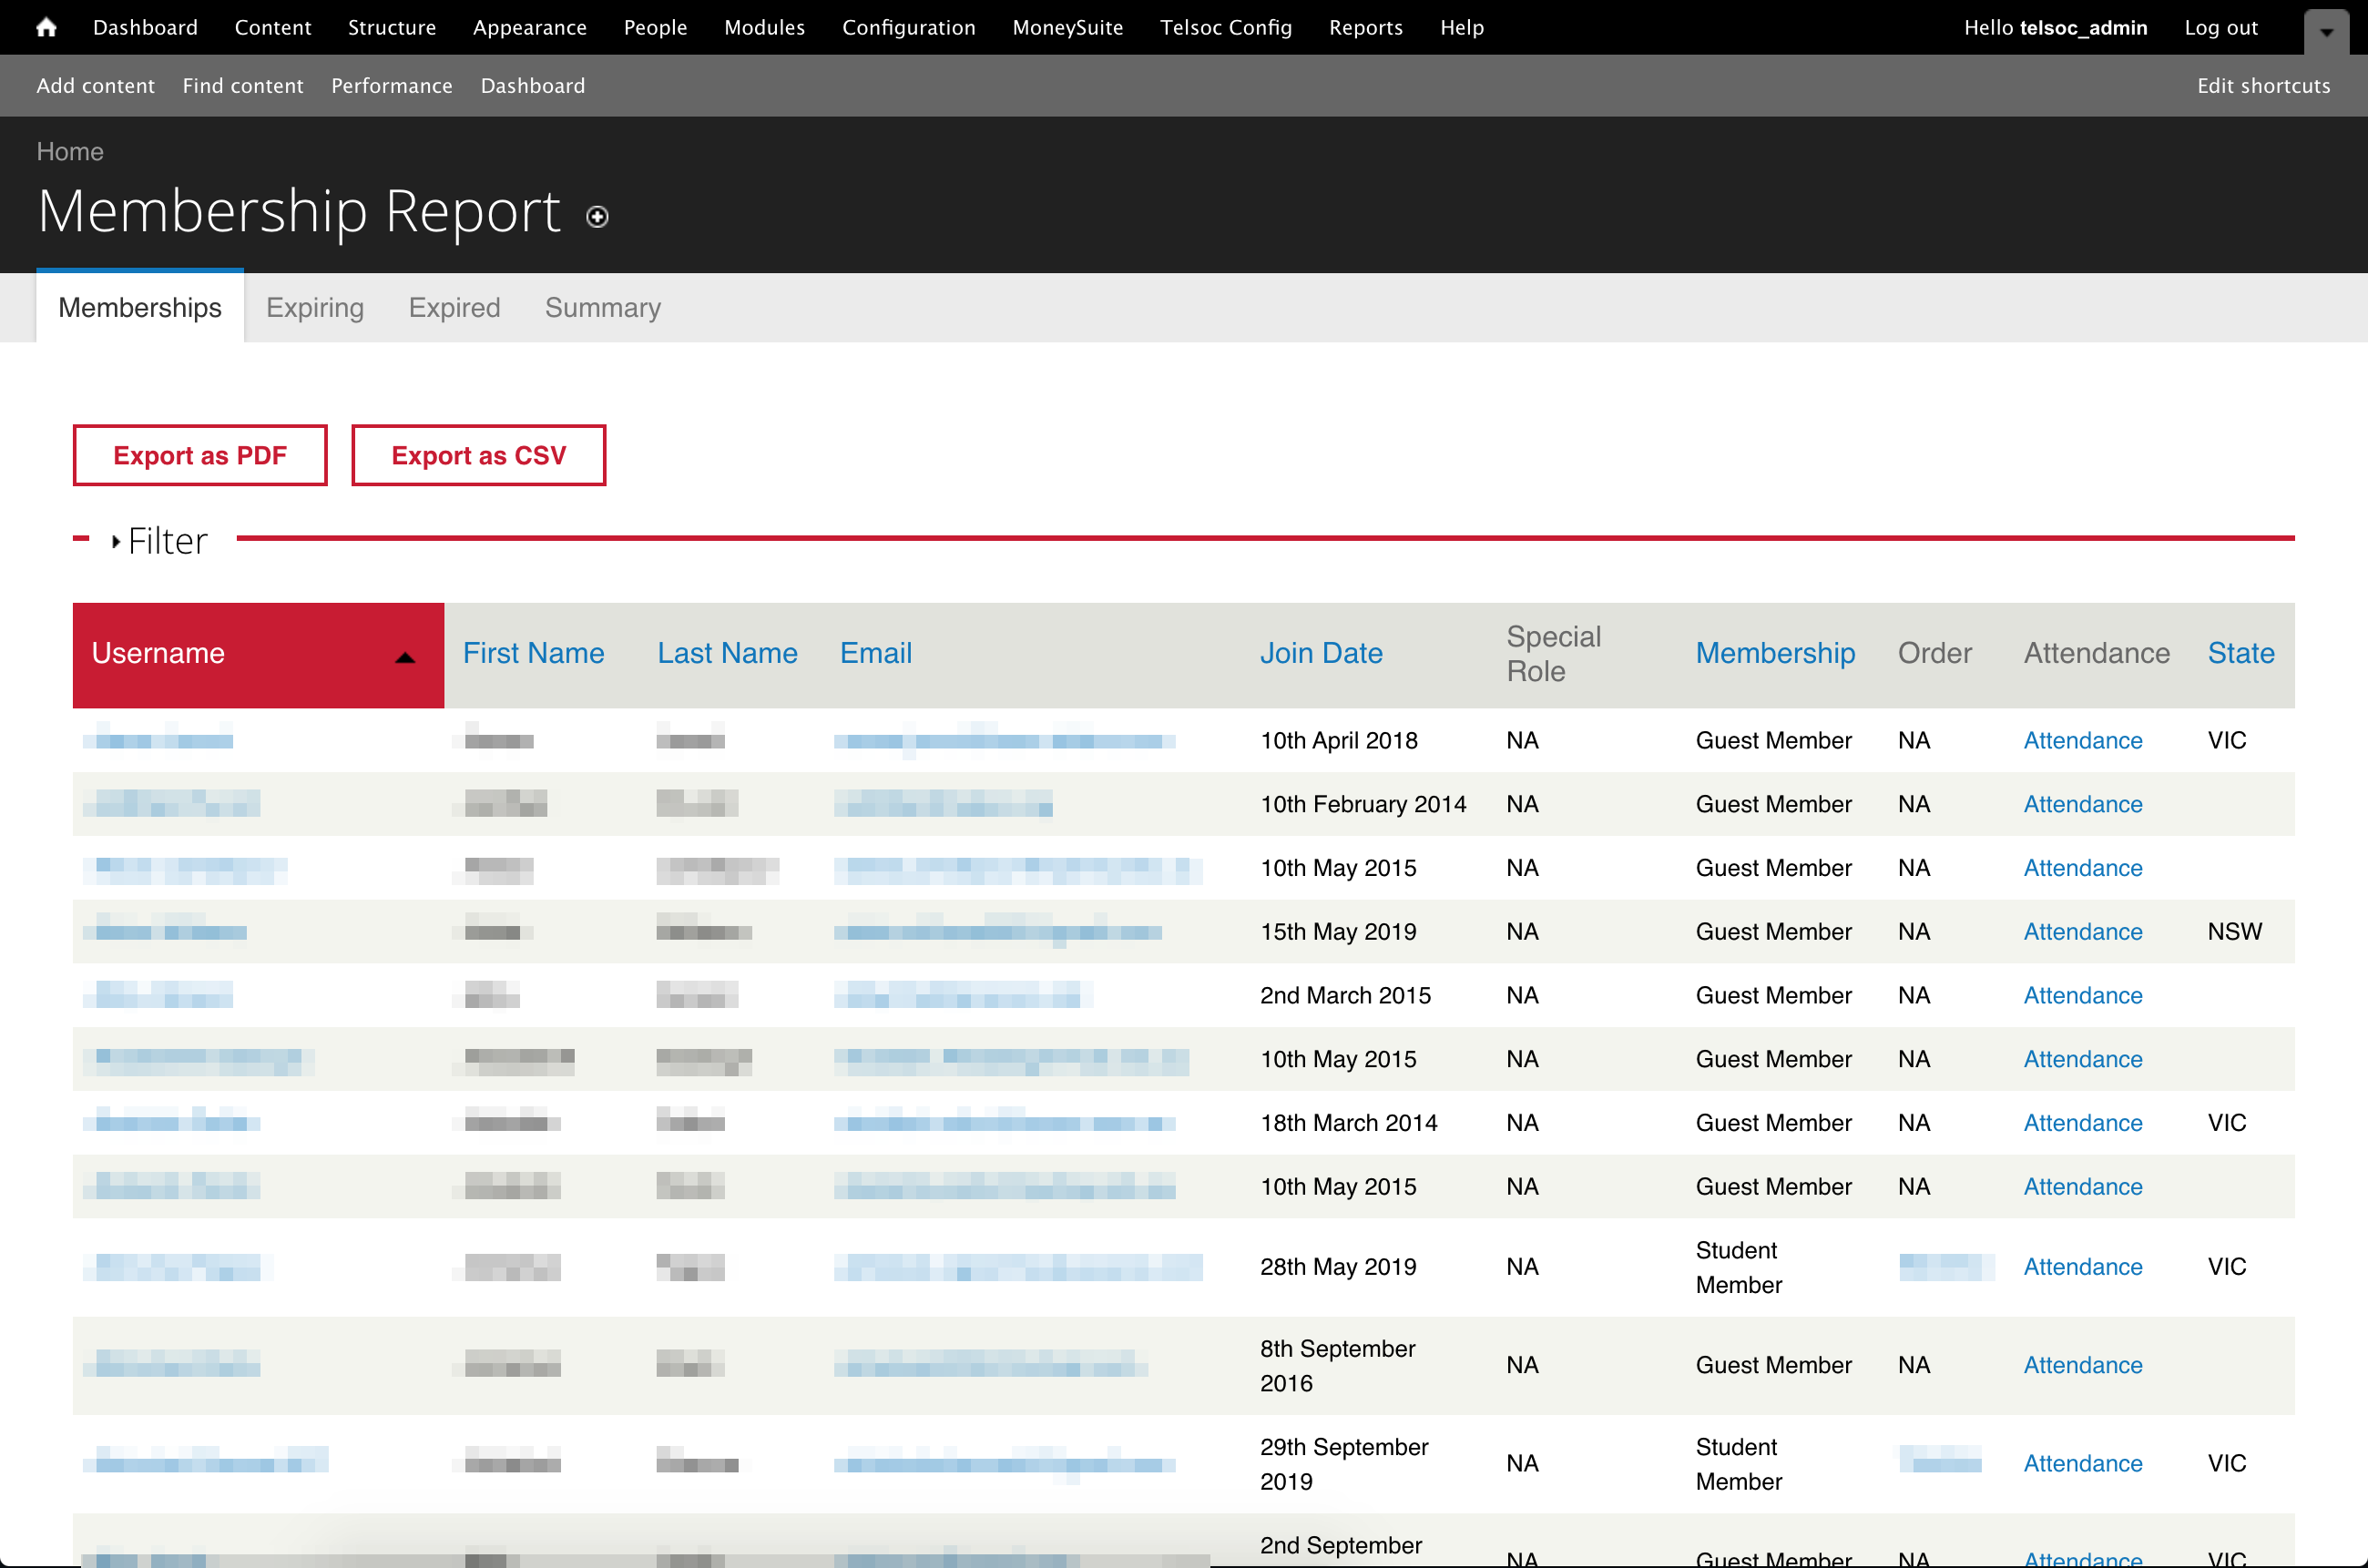Click the Log out link
This screenshot has height=1568, width=2368.
[2220, 27]
